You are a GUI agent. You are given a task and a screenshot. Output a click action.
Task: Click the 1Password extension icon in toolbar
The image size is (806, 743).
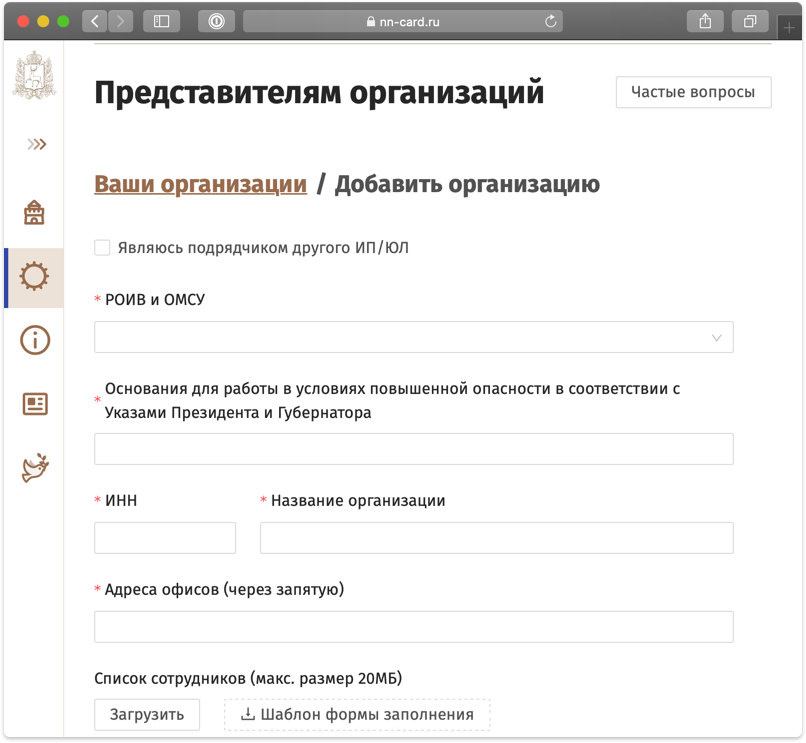click(x=217, y=21)
